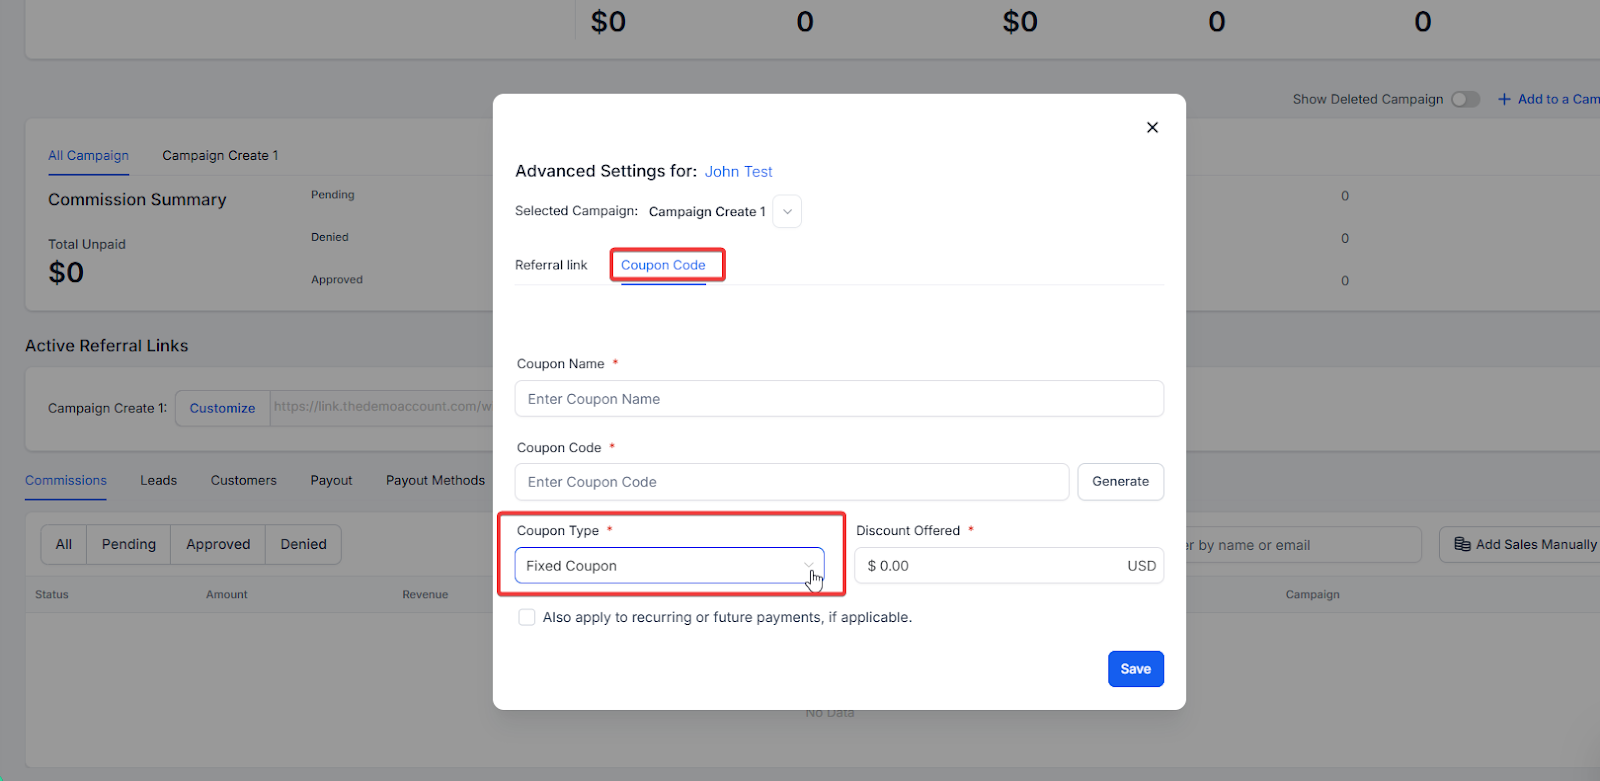Viewport: 1600px width, 781px height.
Task: Filter commissions by Pending
Action: [129, 544]
